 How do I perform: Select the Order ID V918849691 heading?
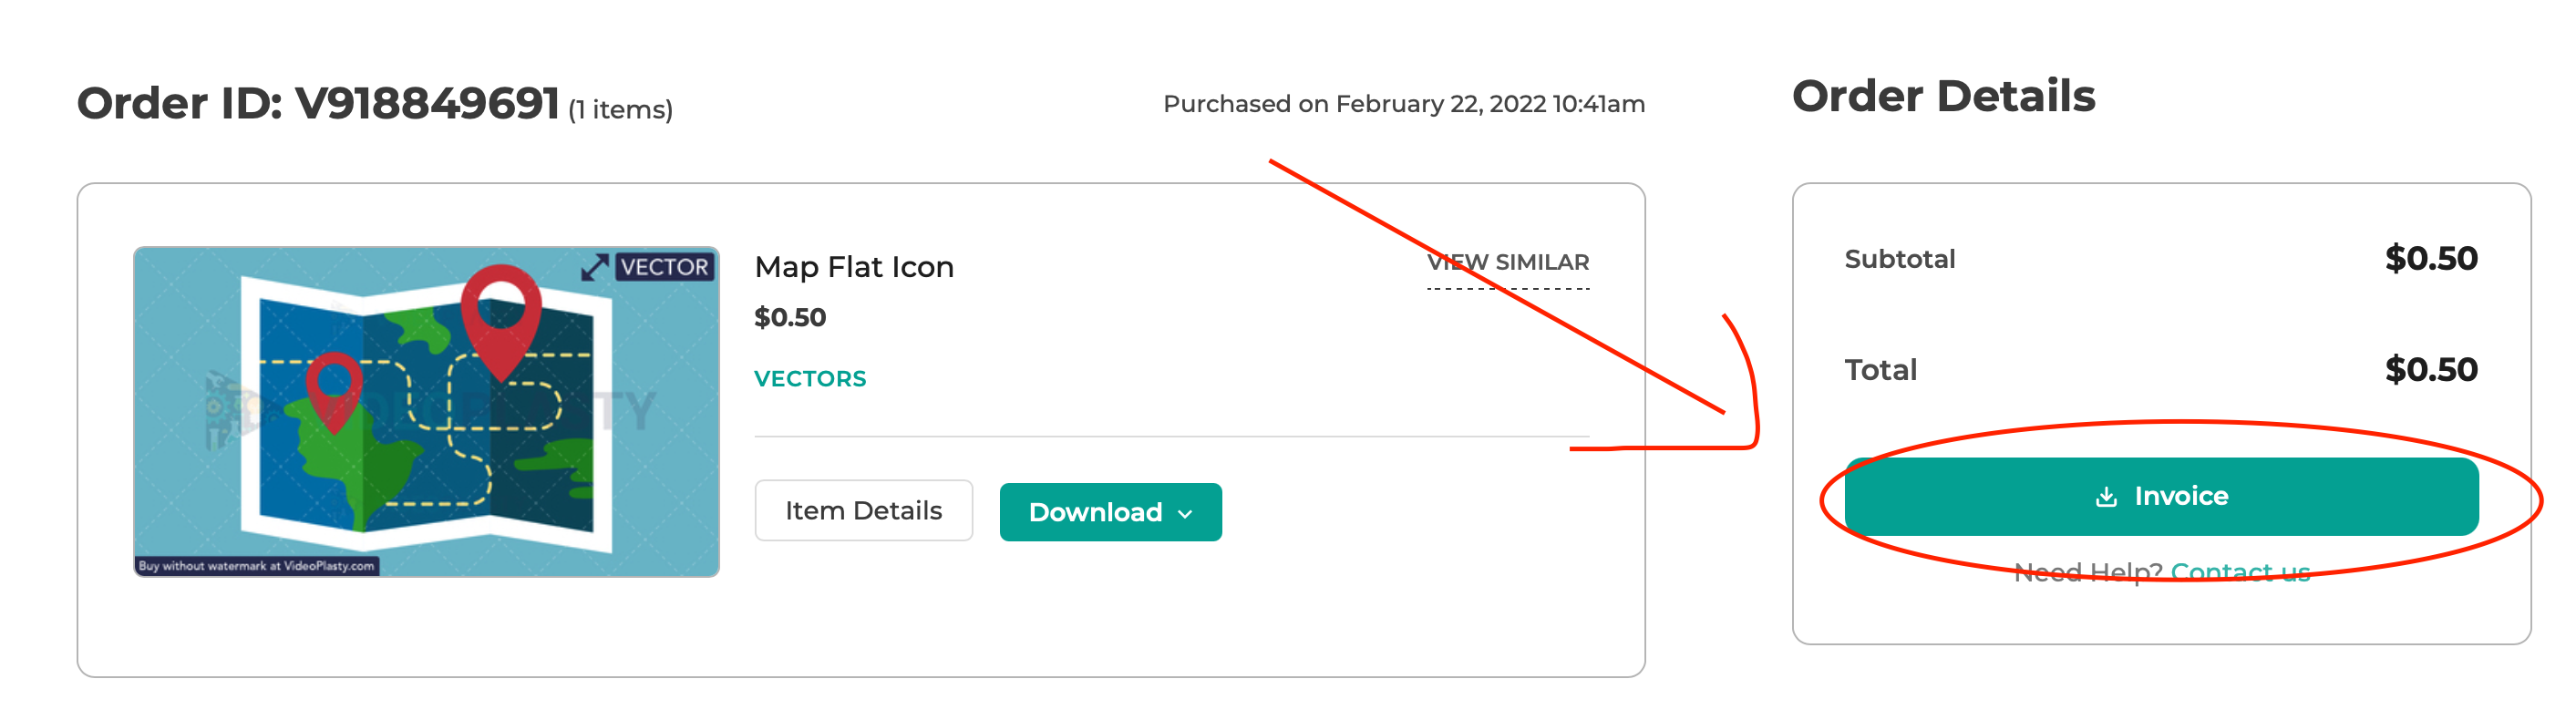(x=318, y=103)
